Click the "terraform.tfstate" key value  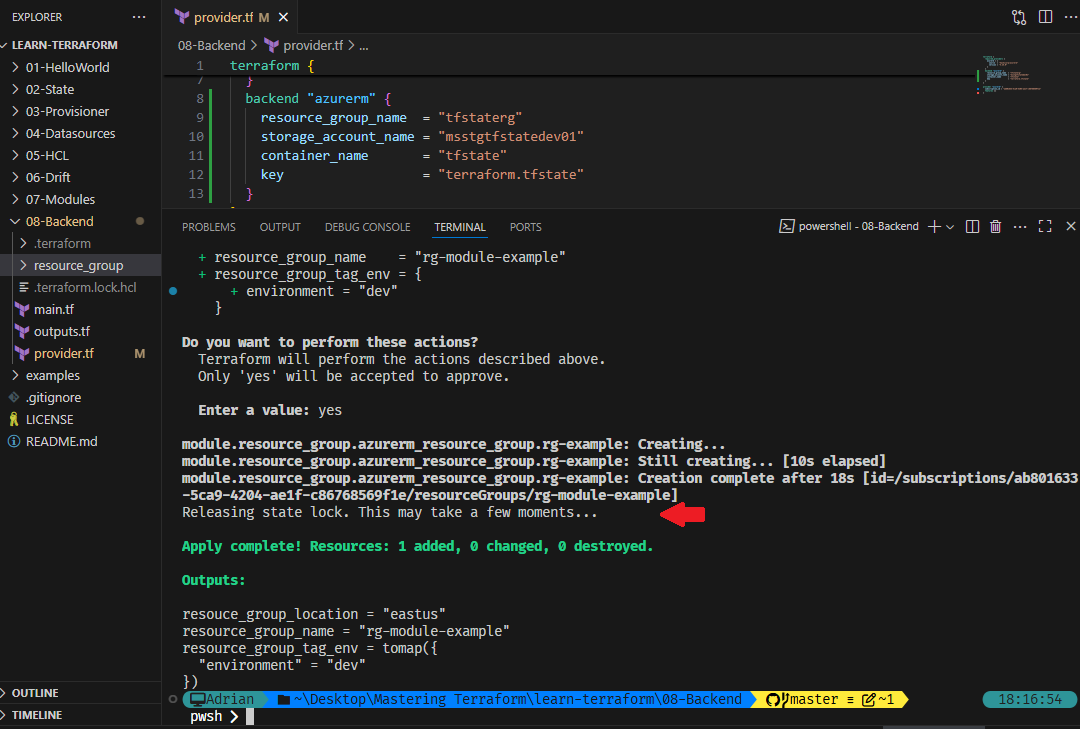pos(510,174)
